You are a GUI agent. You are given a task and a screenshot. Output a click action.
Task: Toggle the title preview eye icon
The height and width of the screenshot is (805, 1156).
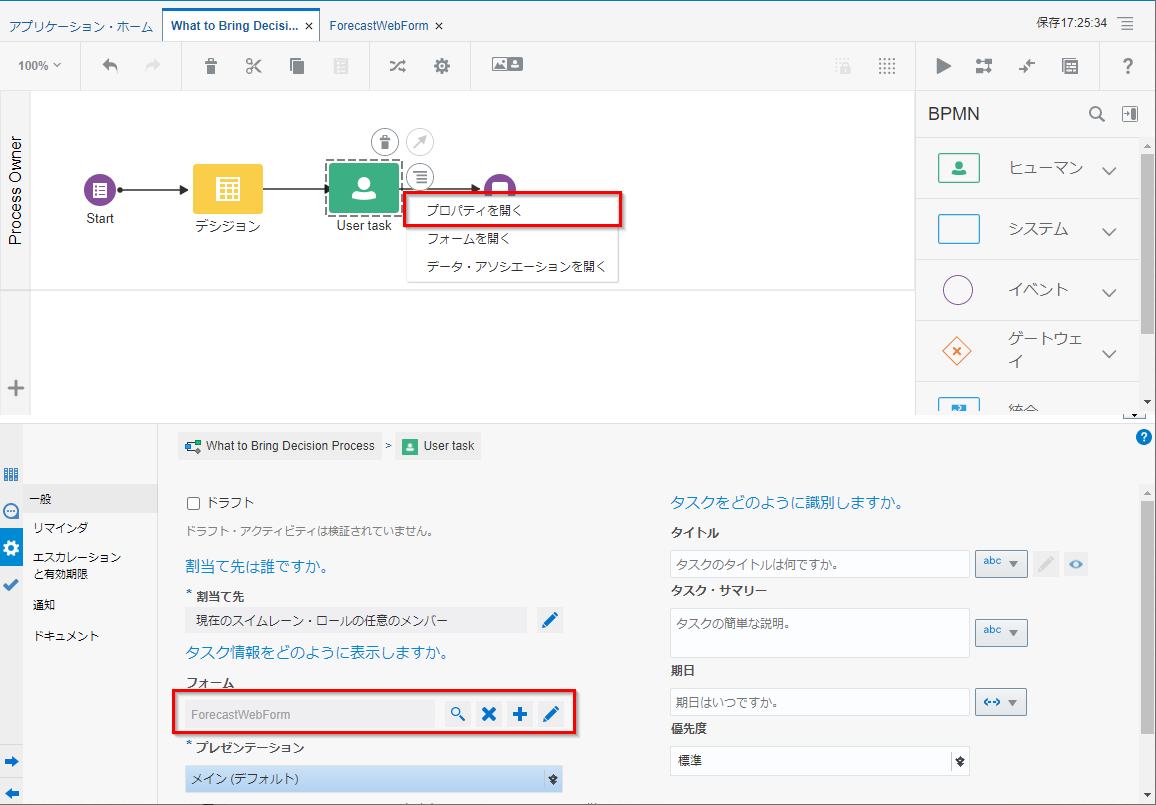(1075, 564)
